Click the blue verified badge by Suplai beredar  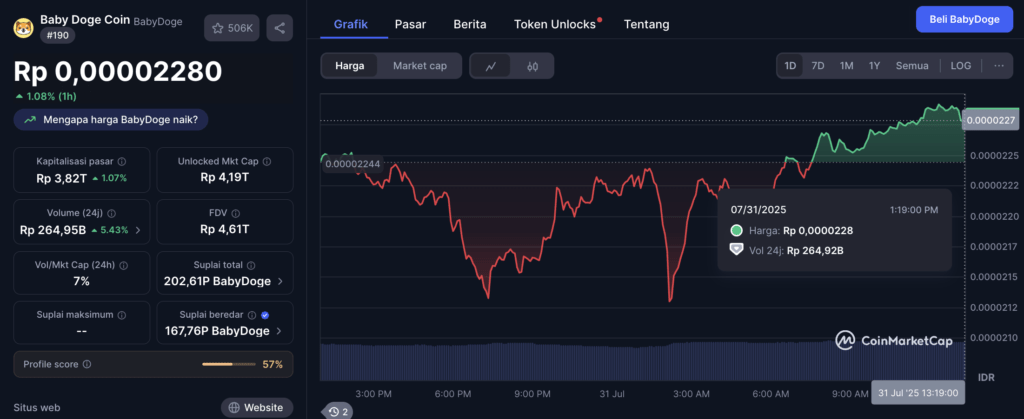264,315
